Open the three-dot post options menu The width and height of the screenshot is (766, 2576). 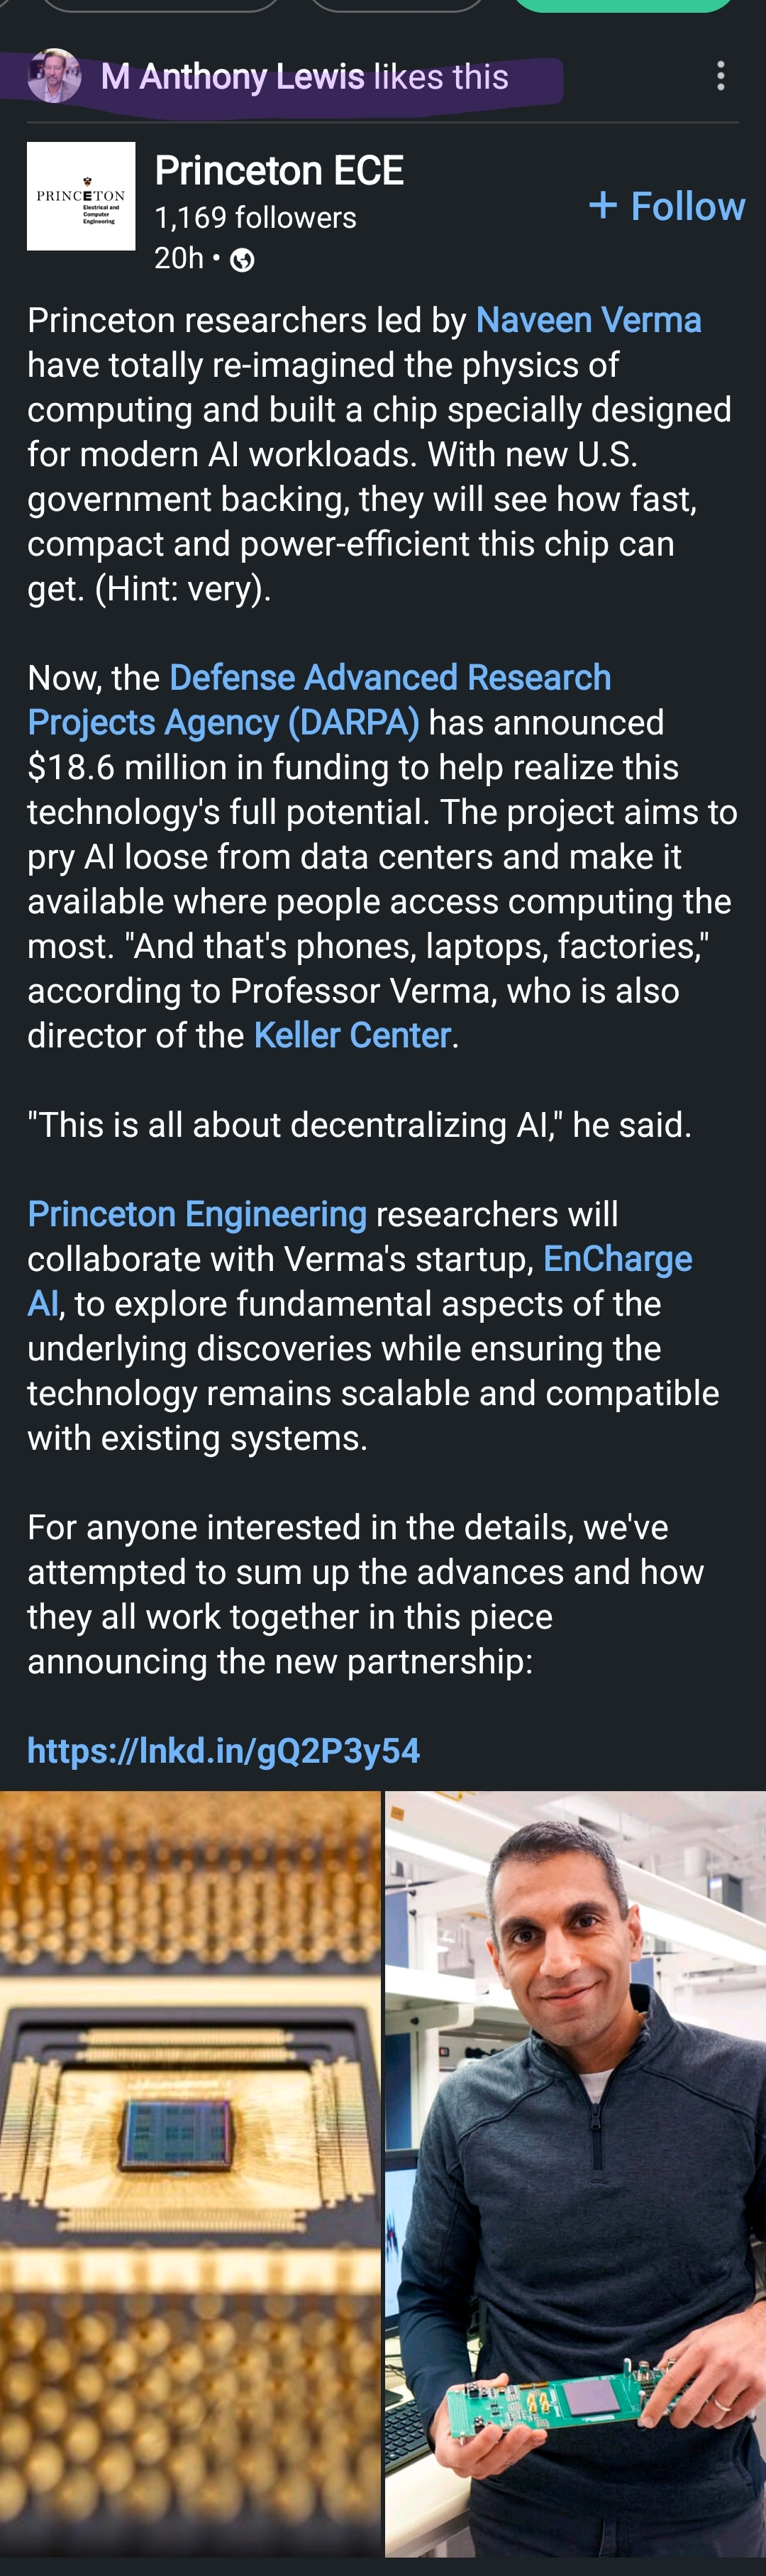pos(720,76)
